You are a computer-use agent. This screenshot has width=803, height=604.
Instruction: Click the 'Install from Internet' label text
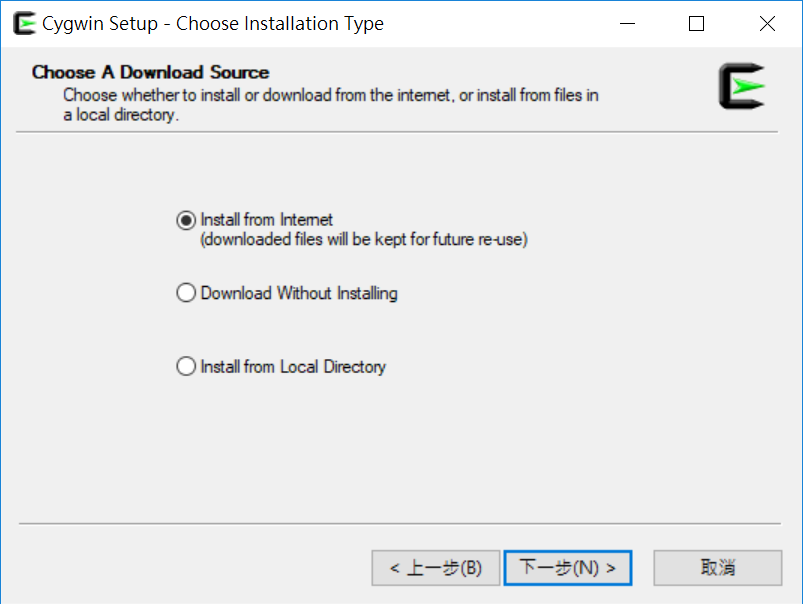(x=267, y=220)
